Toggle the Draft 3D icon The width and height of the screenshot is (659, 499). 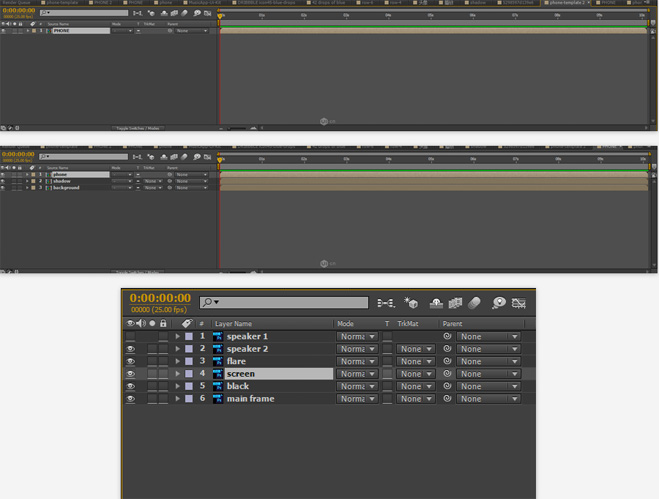coord(411,302)
